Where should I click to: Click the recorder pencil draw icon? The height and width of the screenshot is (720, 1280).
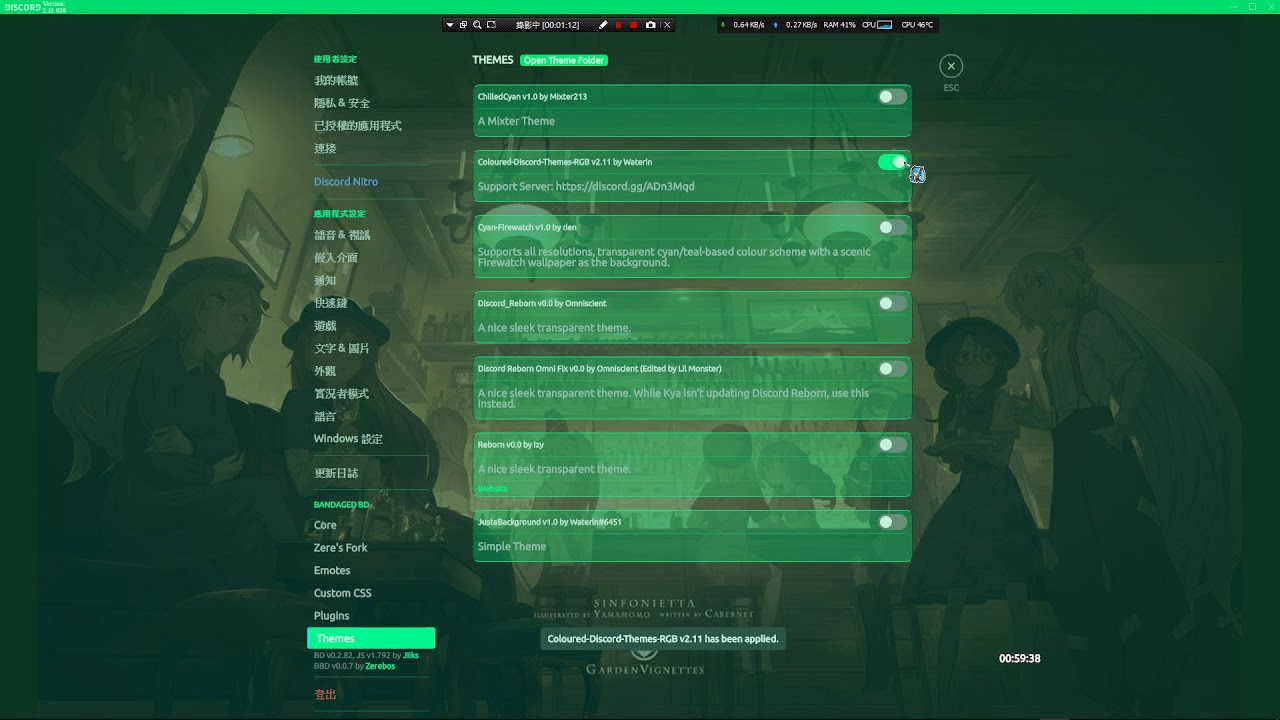tap(603, 25)
